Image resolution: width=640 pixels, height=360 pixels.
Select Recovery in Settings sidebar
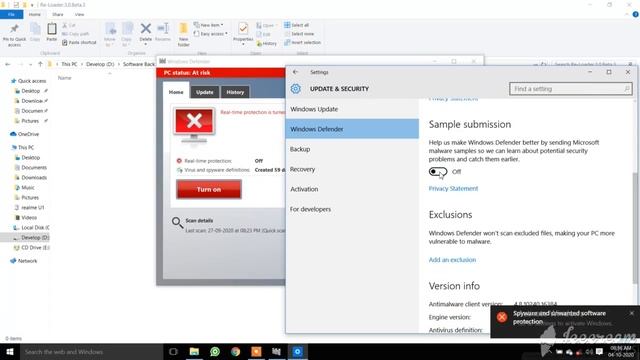(x=352, y=169)
